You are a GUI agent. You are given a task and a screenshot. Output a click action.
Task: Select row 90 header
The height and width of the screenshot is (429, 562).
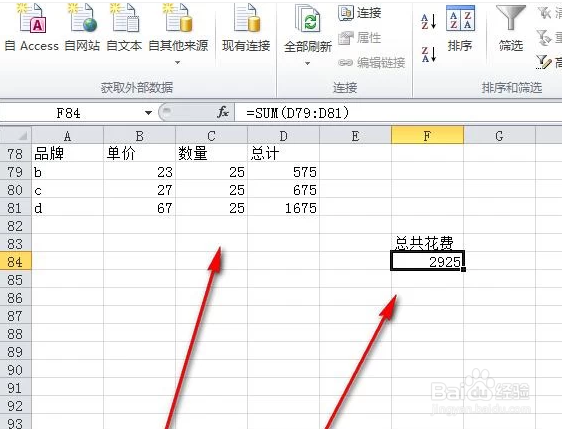coord(15,370)
